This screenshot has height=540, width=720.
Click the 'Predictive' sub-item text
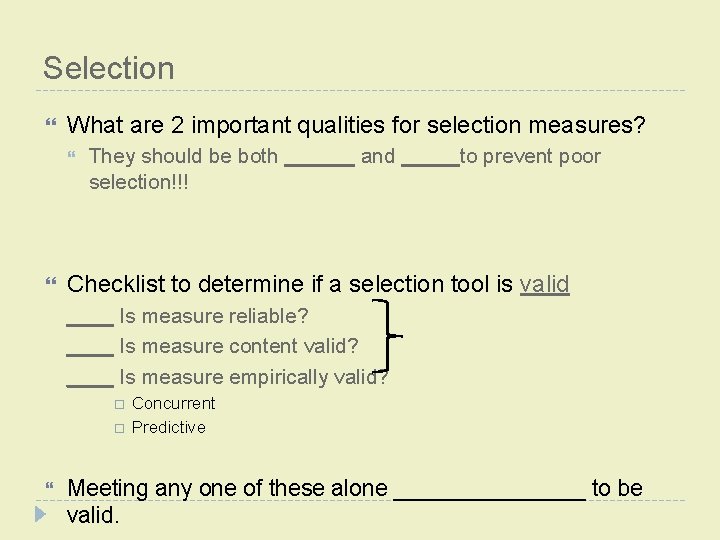pos(168,427)
